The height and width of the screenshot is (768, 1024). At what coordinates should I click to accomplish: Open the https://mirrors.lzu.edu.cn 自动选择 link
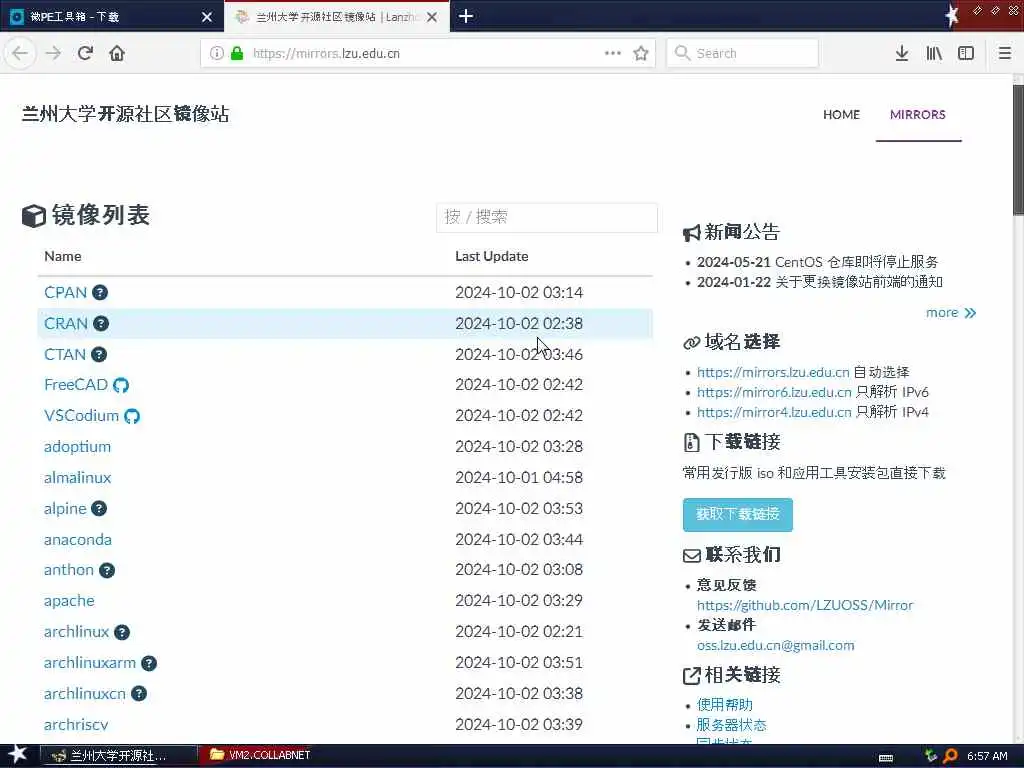[x=773, y=372]
